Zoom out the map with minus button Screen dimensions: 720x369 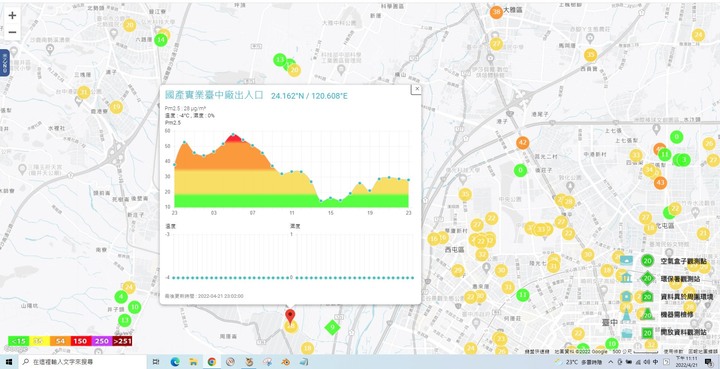tap(12, 32)
